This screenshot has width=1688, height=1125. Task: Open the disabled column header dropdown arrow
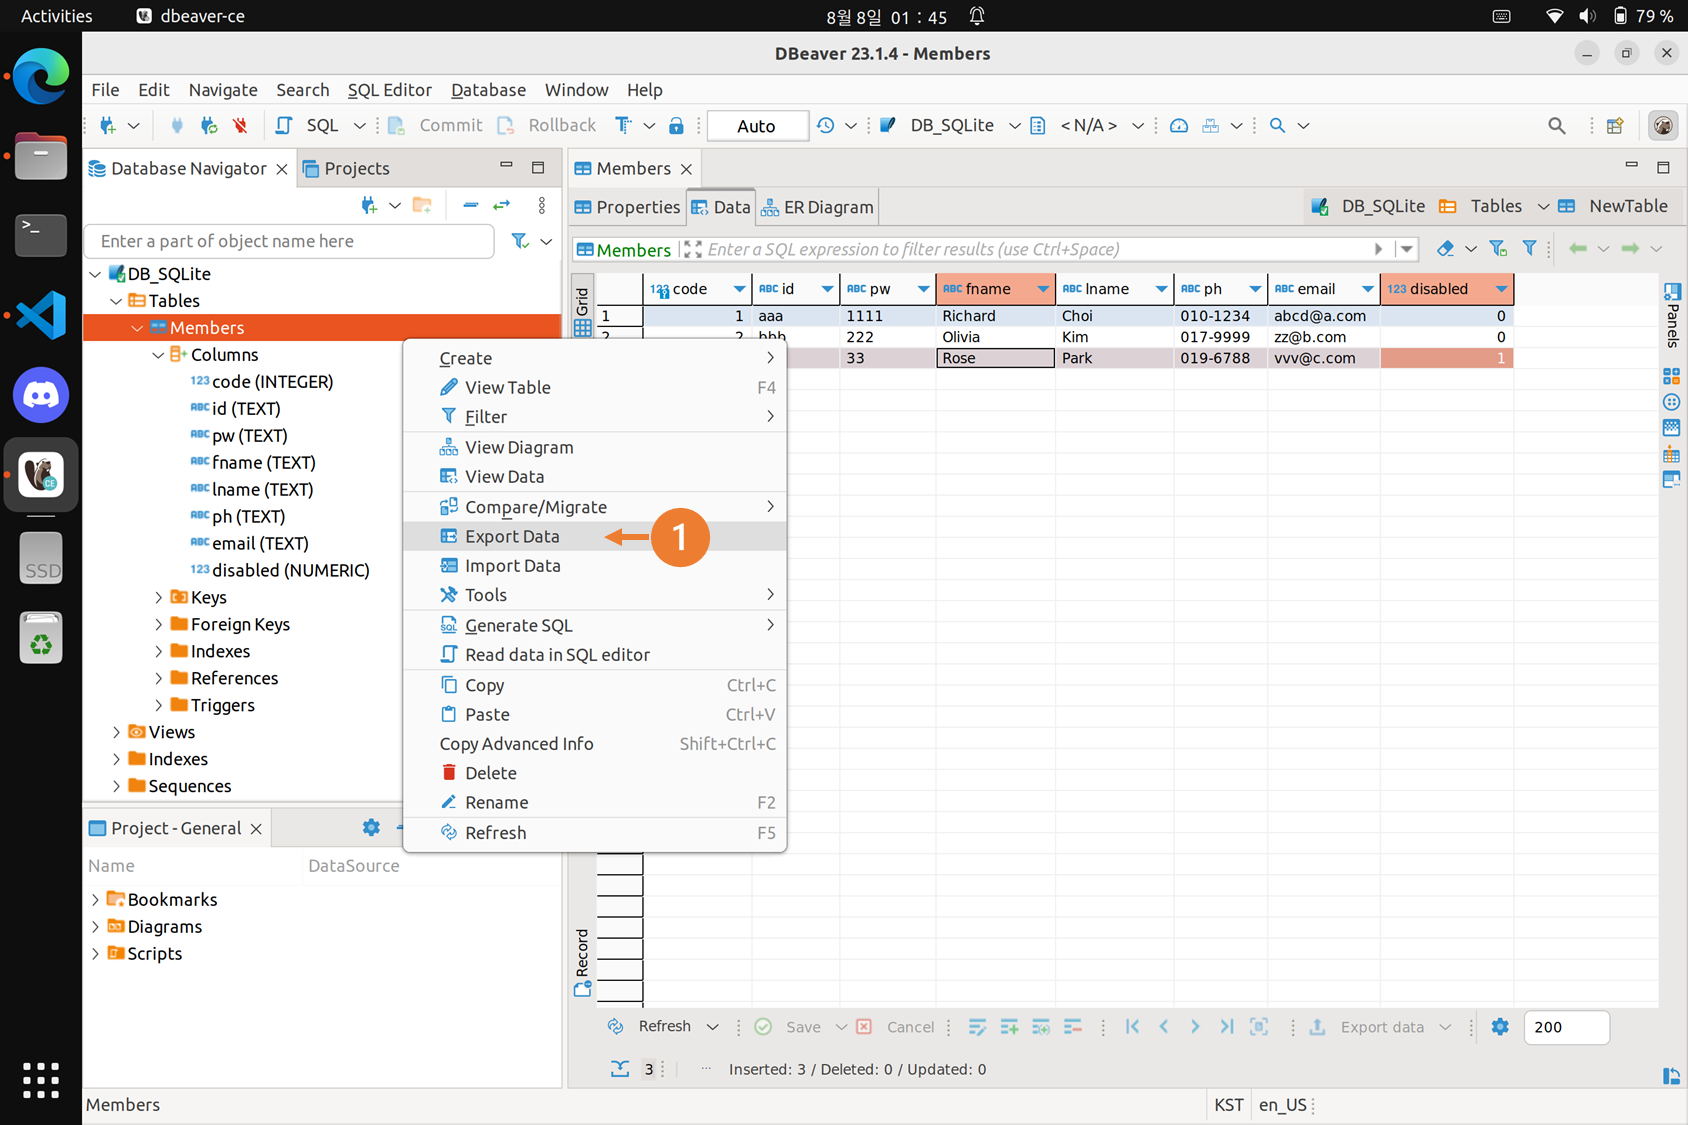[1501, 289]
